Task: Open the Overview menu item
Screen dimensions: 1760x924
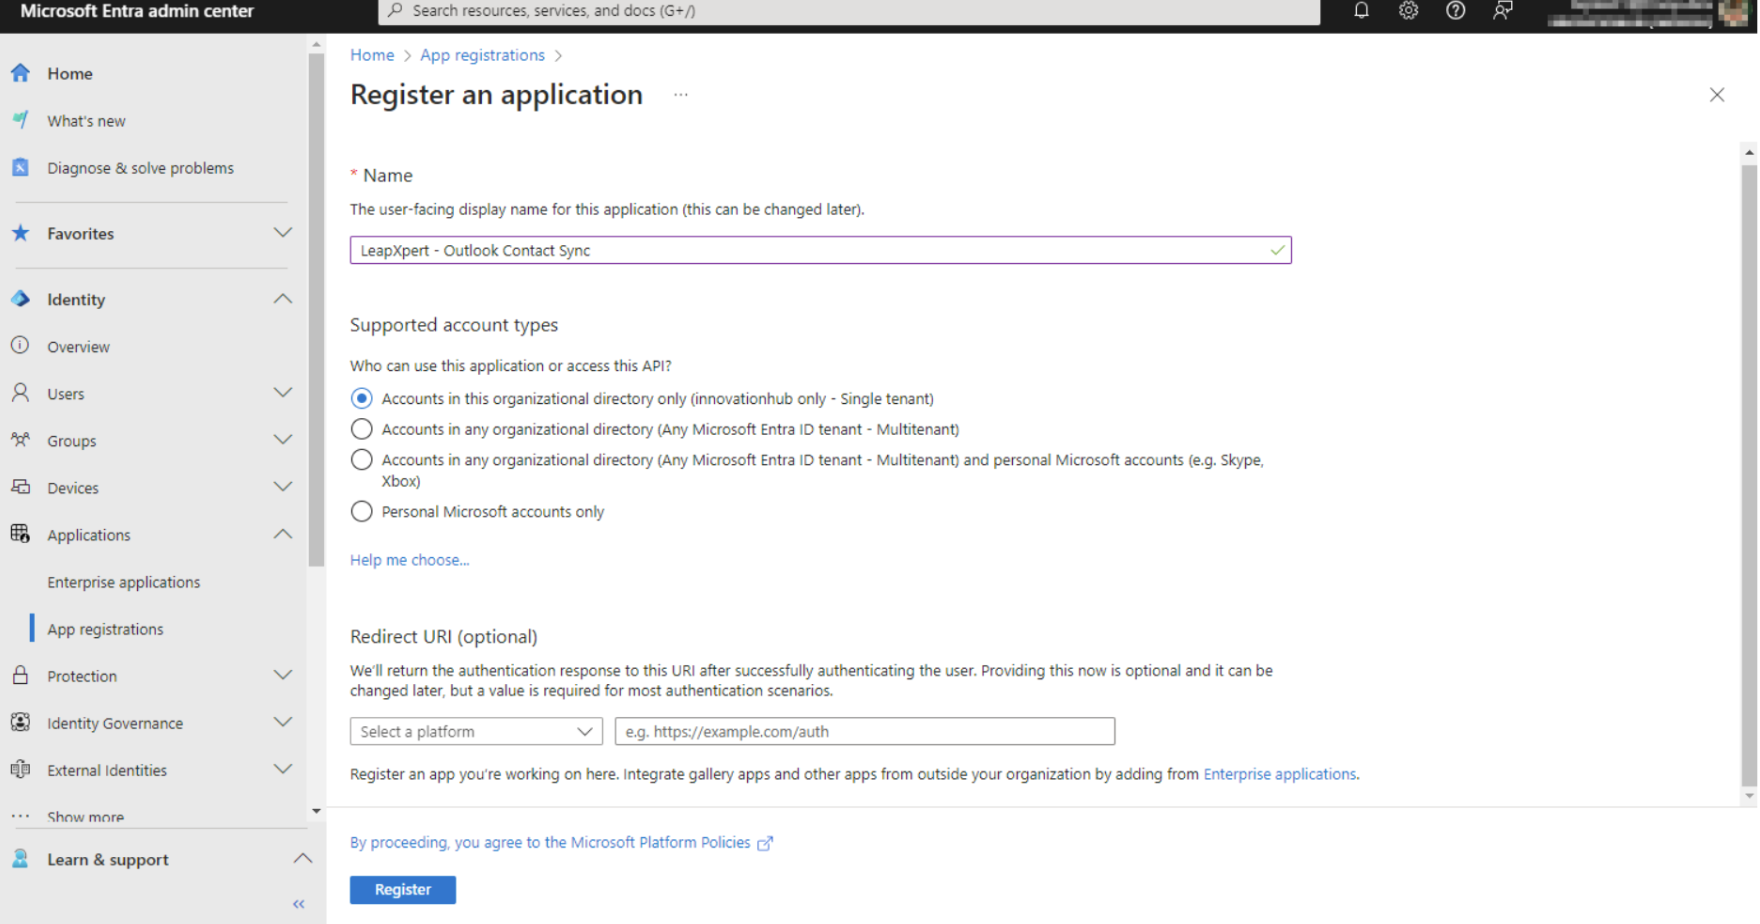Action: pyautogui.click(x=78, y=347)
